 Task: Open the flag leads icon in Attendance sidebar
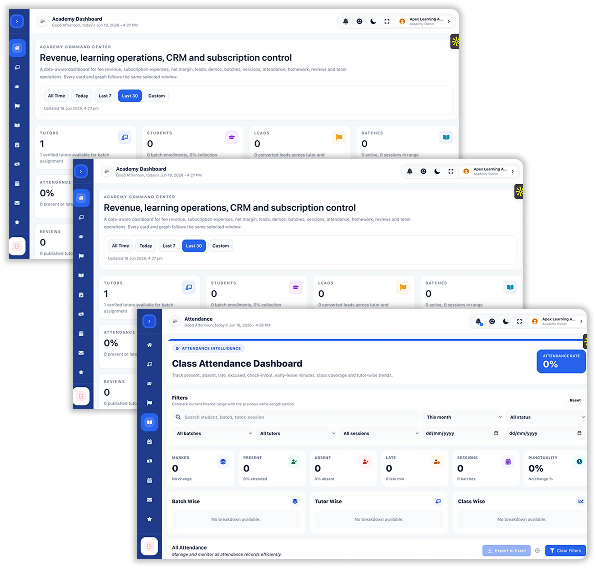[149, 403]
